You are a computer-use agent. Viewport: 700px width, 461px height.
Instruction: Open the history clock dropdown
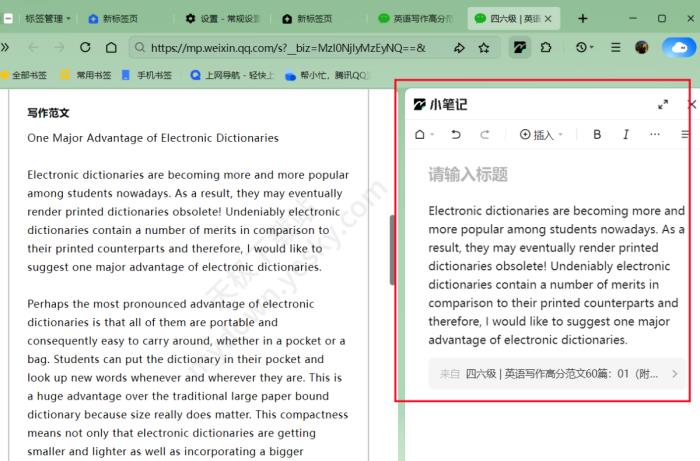point(585,47)
